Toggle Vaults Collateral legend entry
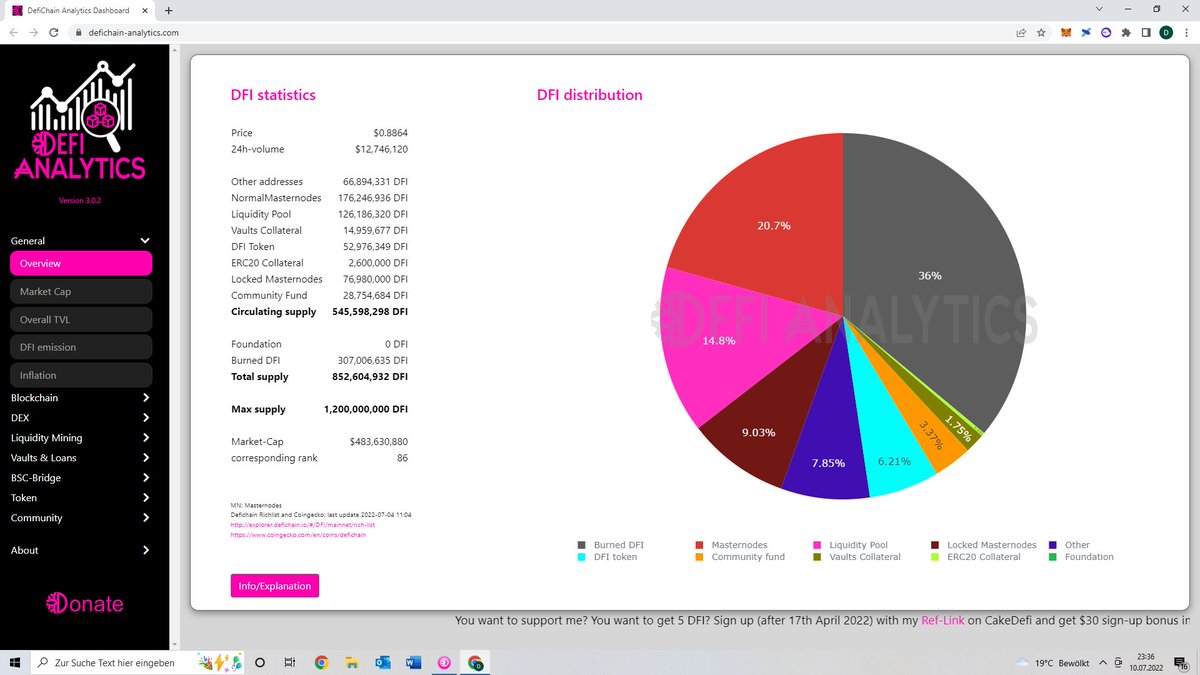The image size is (1200, 675). [857, 557]
